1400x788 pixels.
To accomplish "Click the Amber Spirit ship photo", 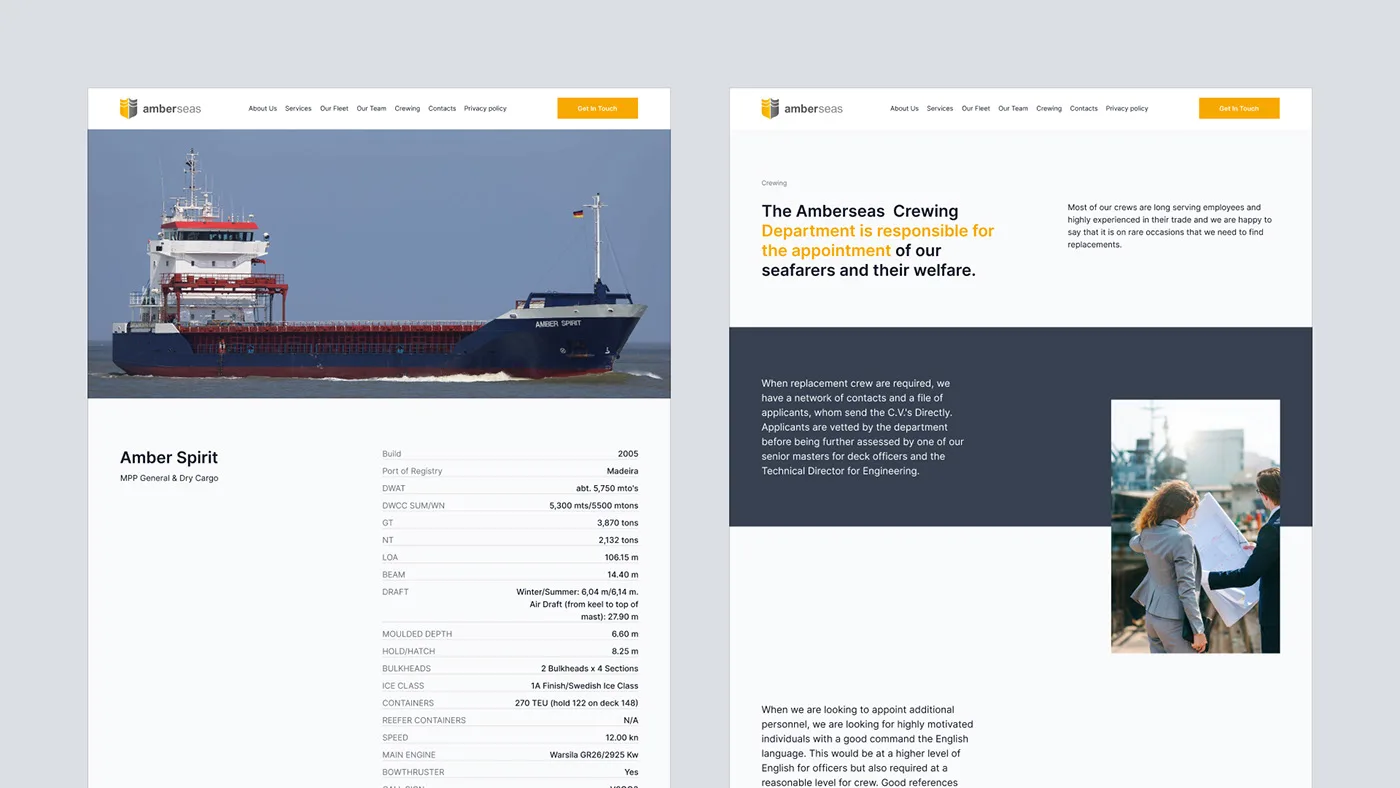I will tap(379, 264).
